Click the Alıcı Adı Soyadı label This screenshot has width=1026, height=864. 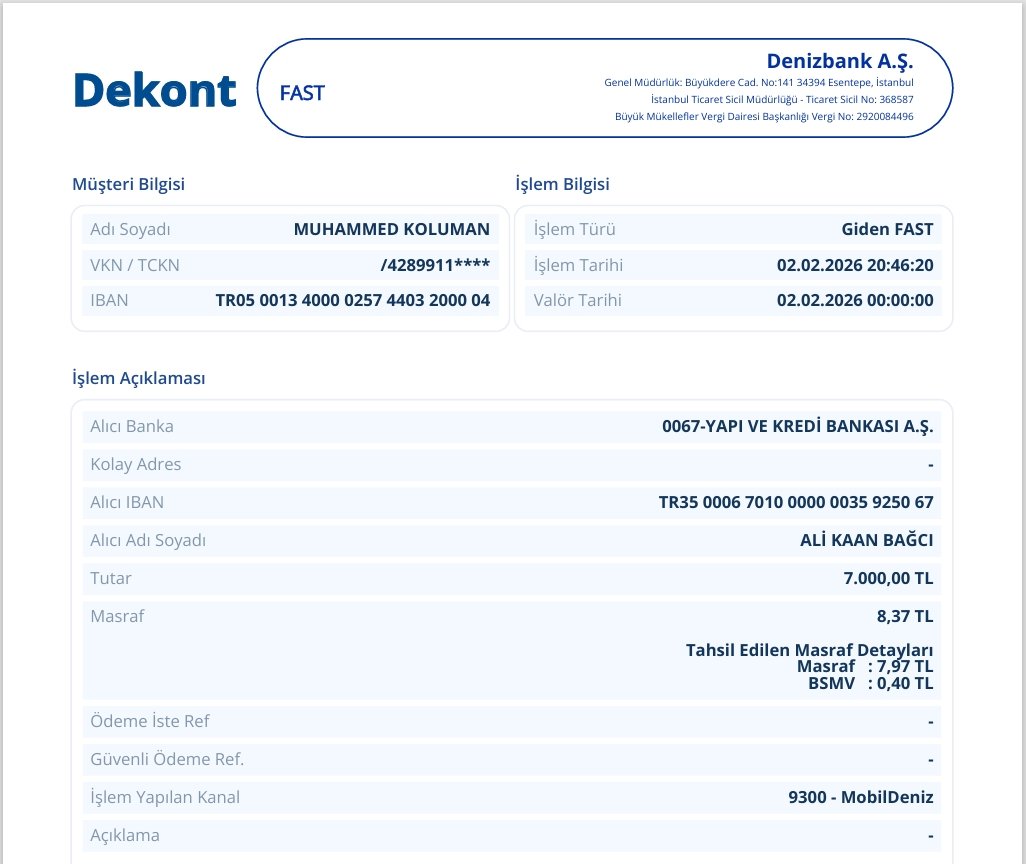point(148,540)
